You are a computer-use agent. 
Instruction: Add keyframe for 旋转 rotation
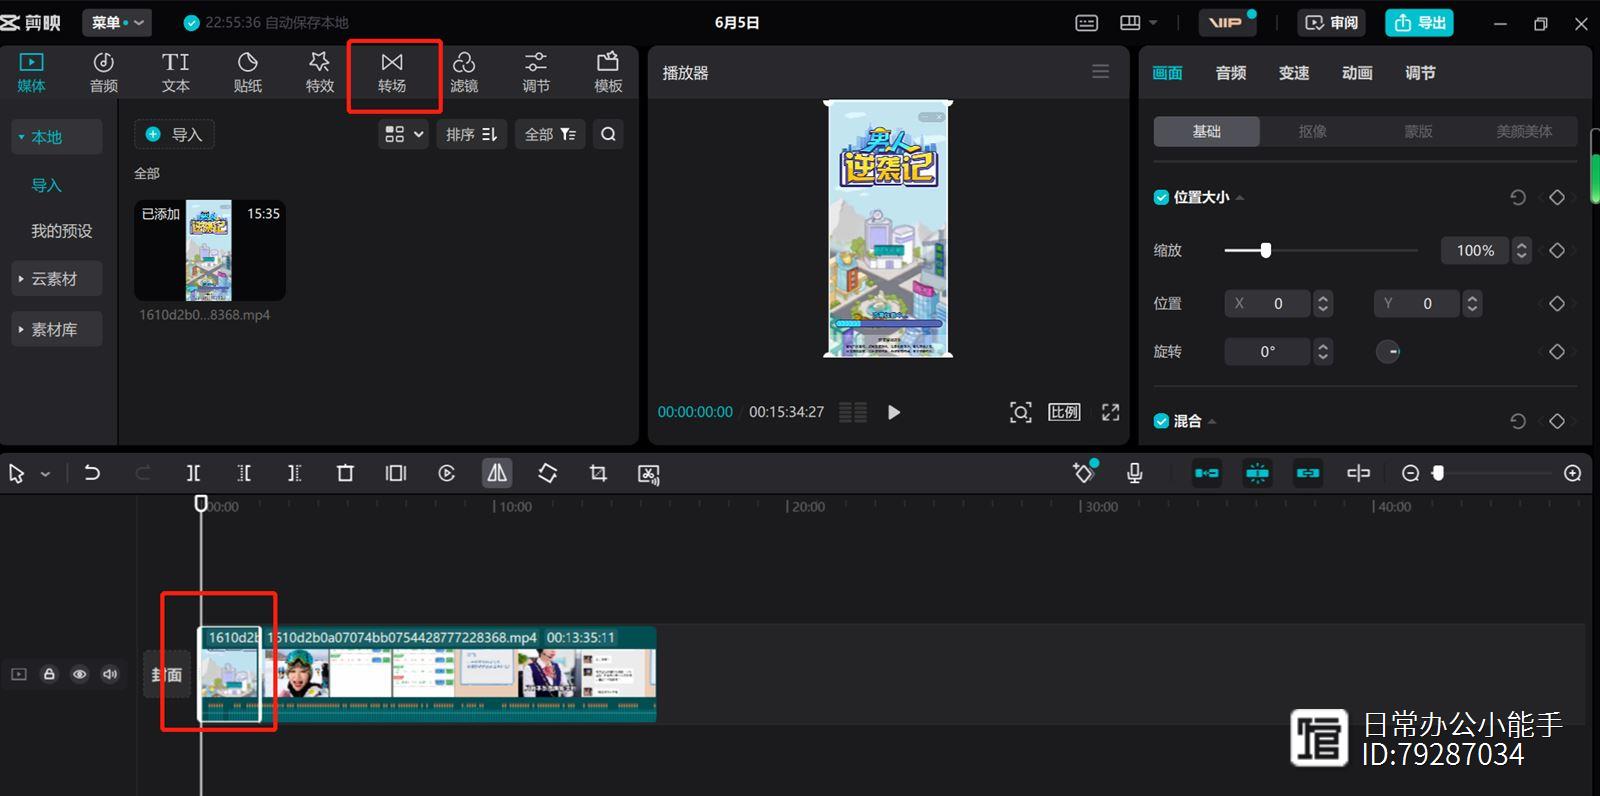(x=1557, y=351)
